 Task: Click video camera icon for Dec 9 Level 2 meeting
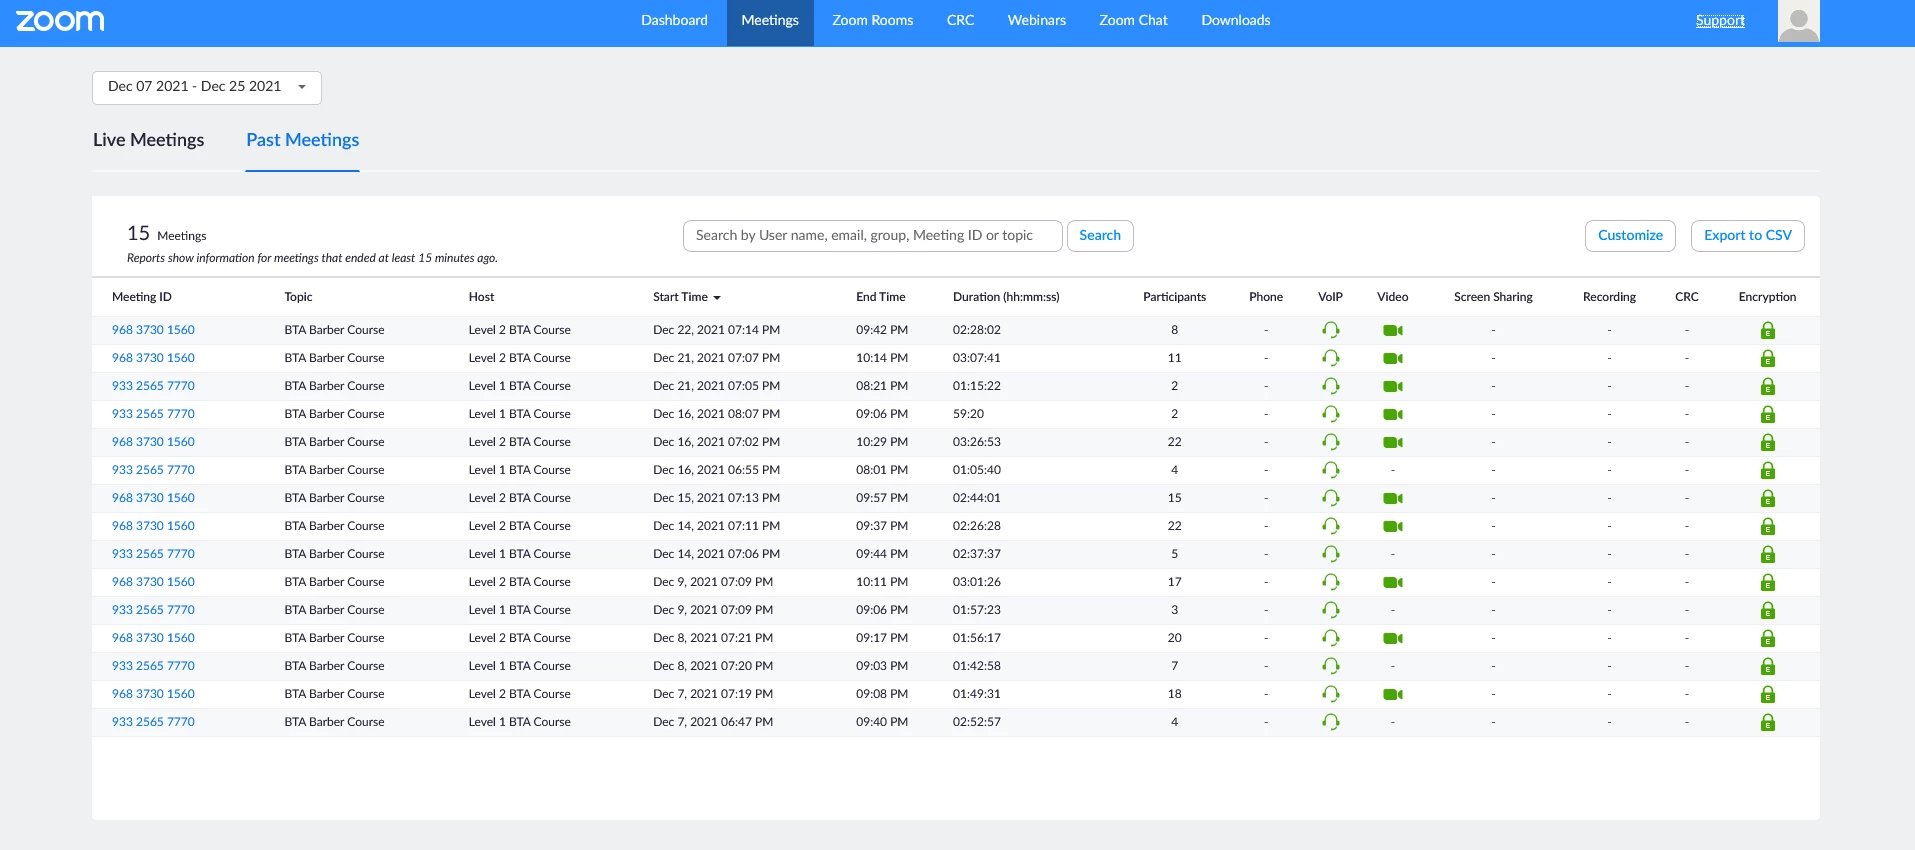[x=1393, y=582]
